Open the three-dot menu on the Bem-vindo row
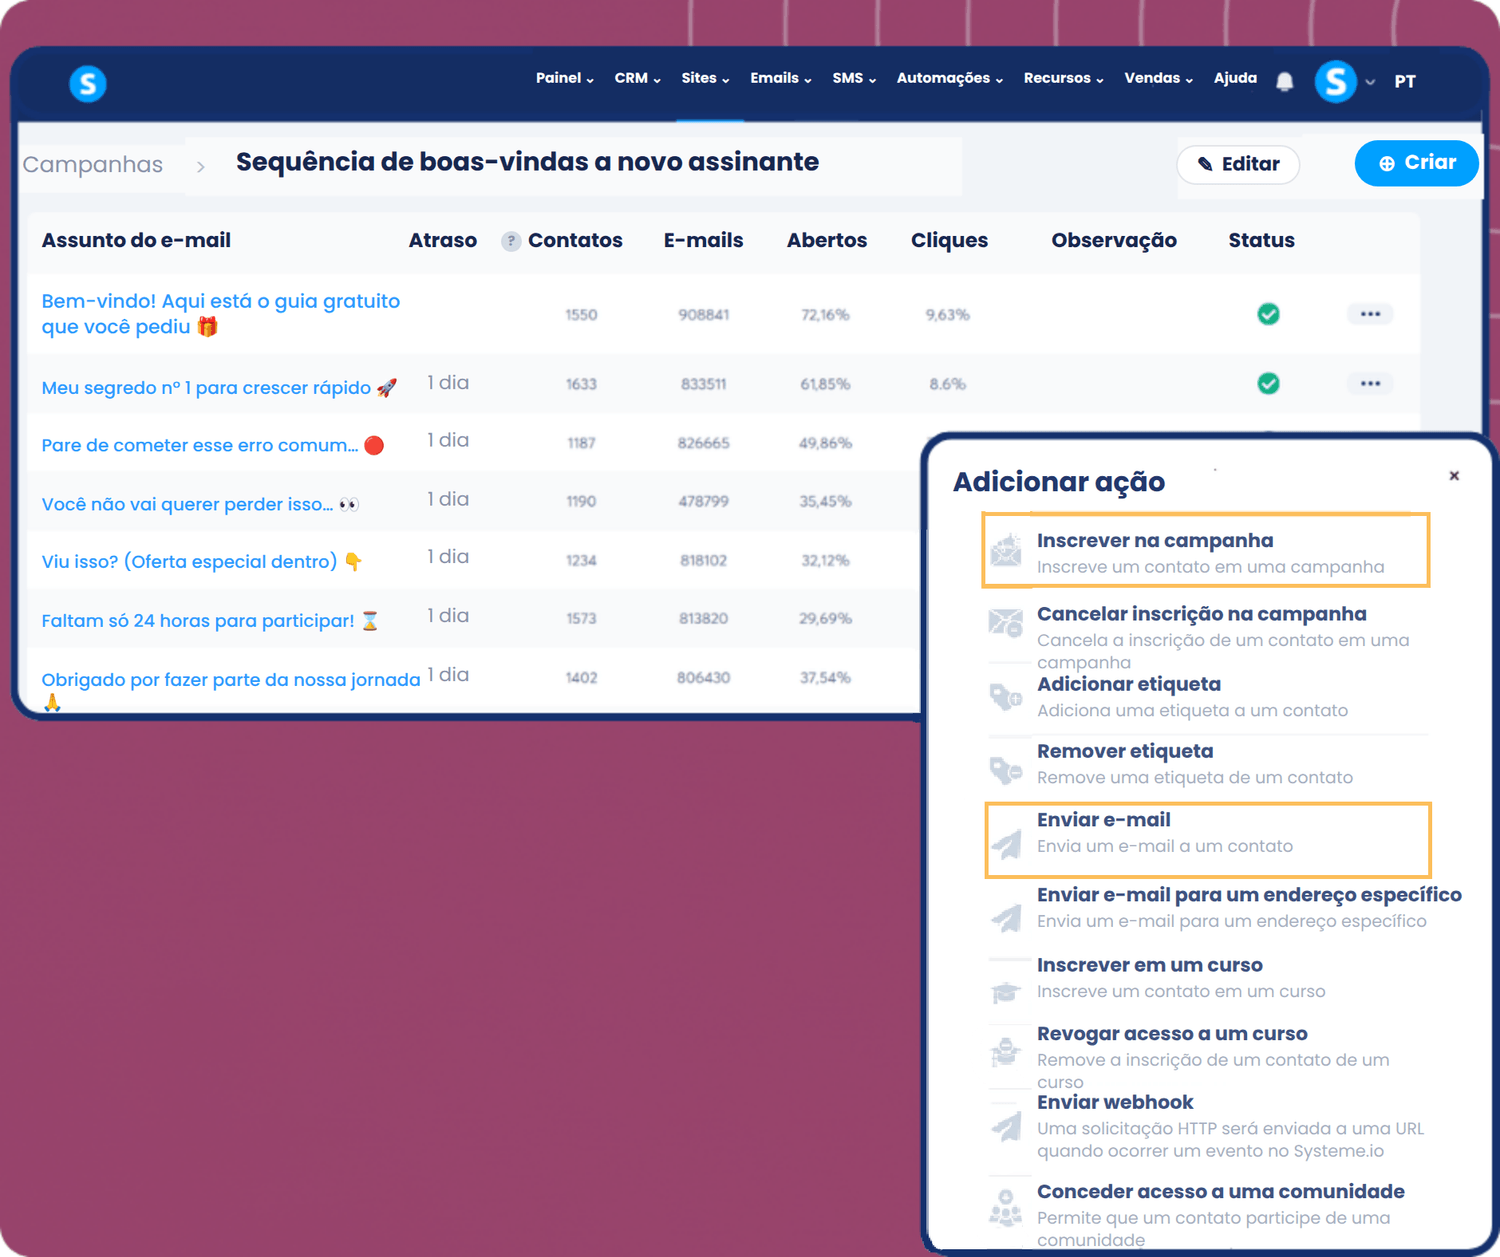 click(x=1370, y=314)
